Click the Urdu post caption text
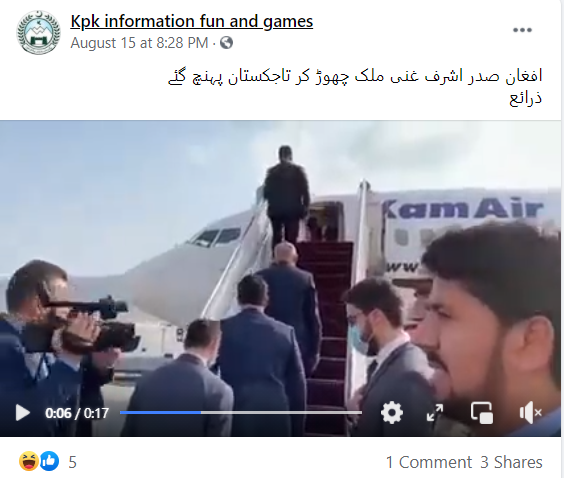 coord(355,86)
